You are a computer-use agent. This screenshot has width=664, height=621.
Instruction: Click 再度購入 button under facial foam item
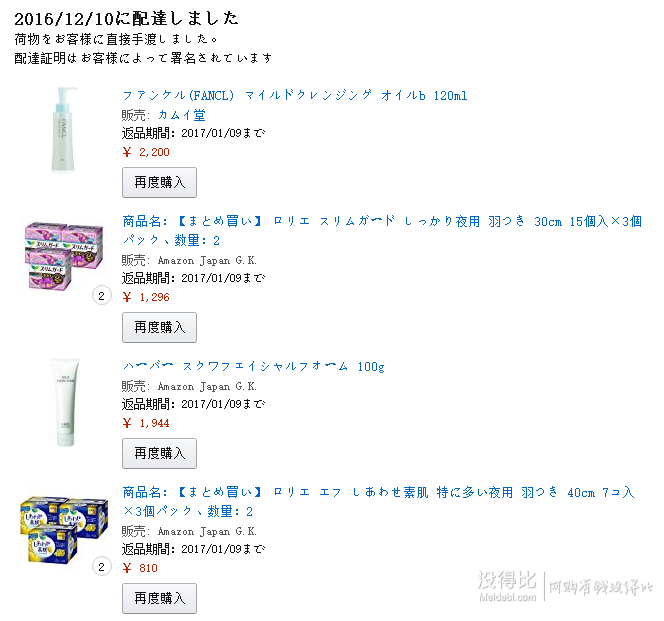point(159,453)
